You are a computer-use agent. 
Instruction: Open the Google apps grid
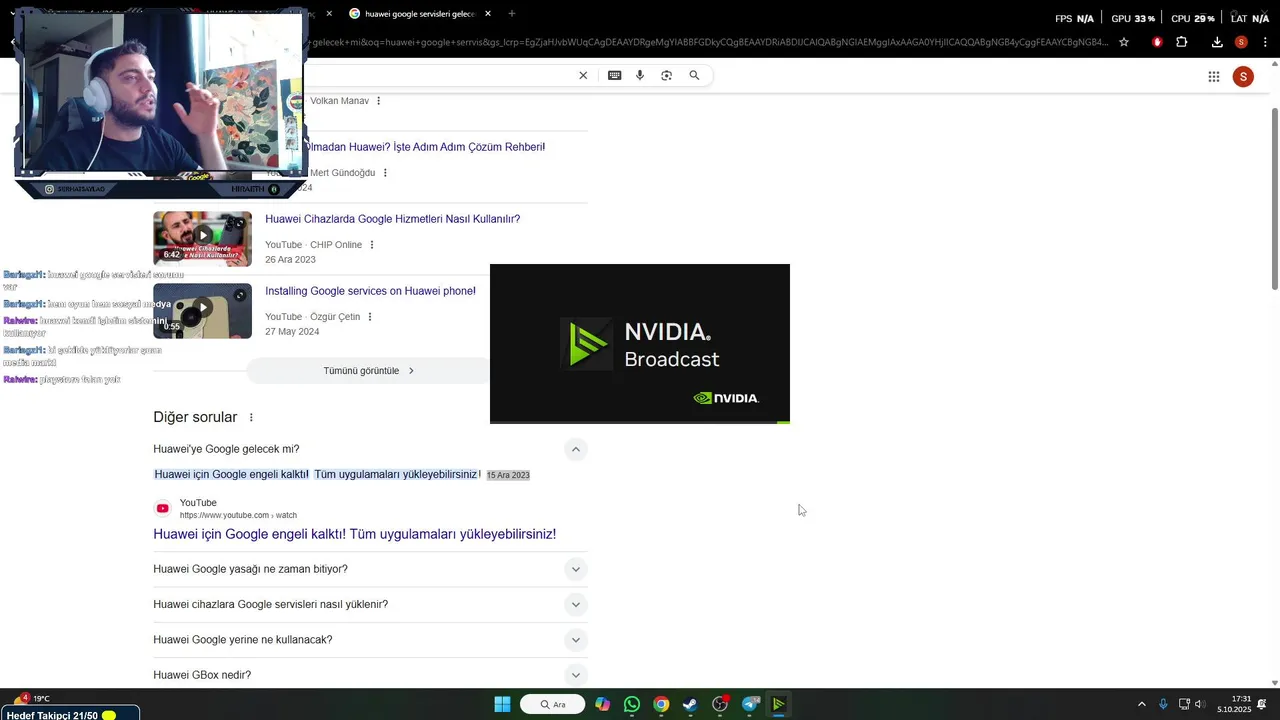1214,77
